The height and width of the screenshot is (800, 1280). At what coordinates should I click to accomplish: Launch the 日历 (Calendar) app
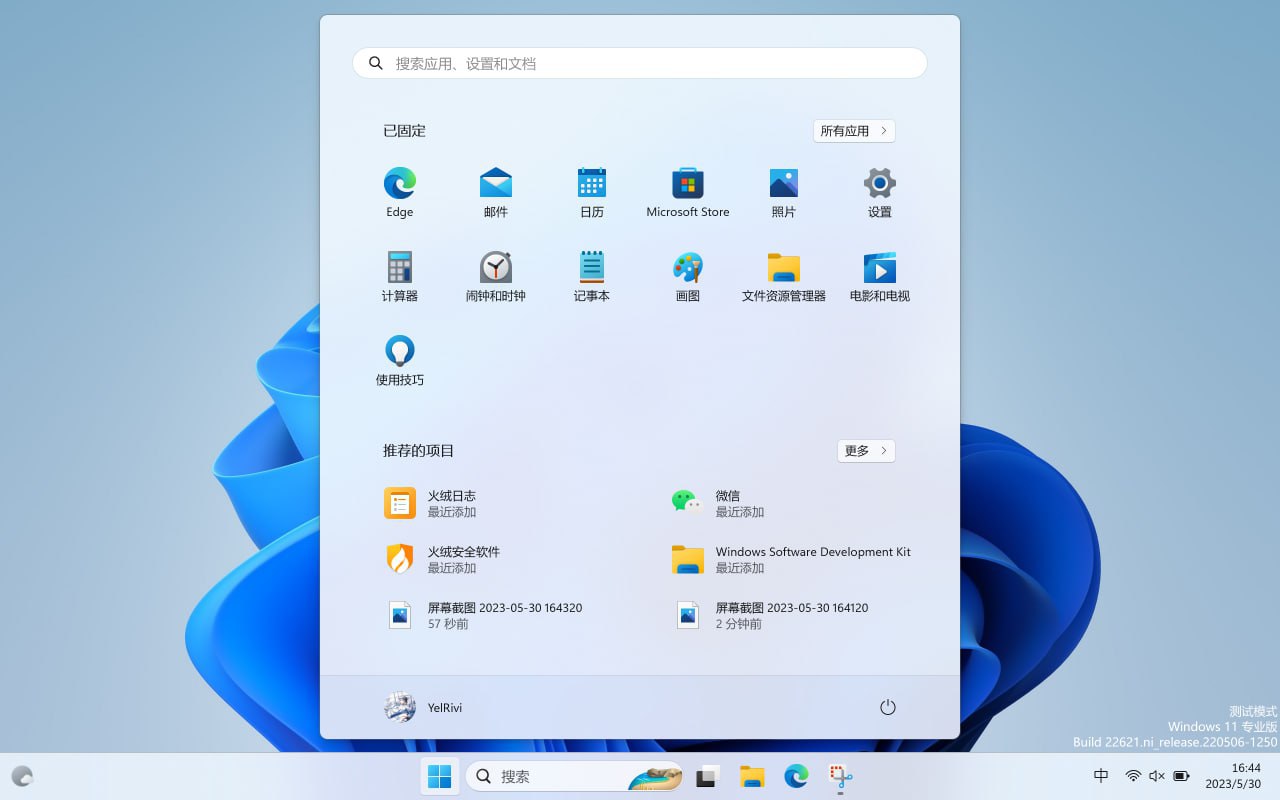coord(591,191)
